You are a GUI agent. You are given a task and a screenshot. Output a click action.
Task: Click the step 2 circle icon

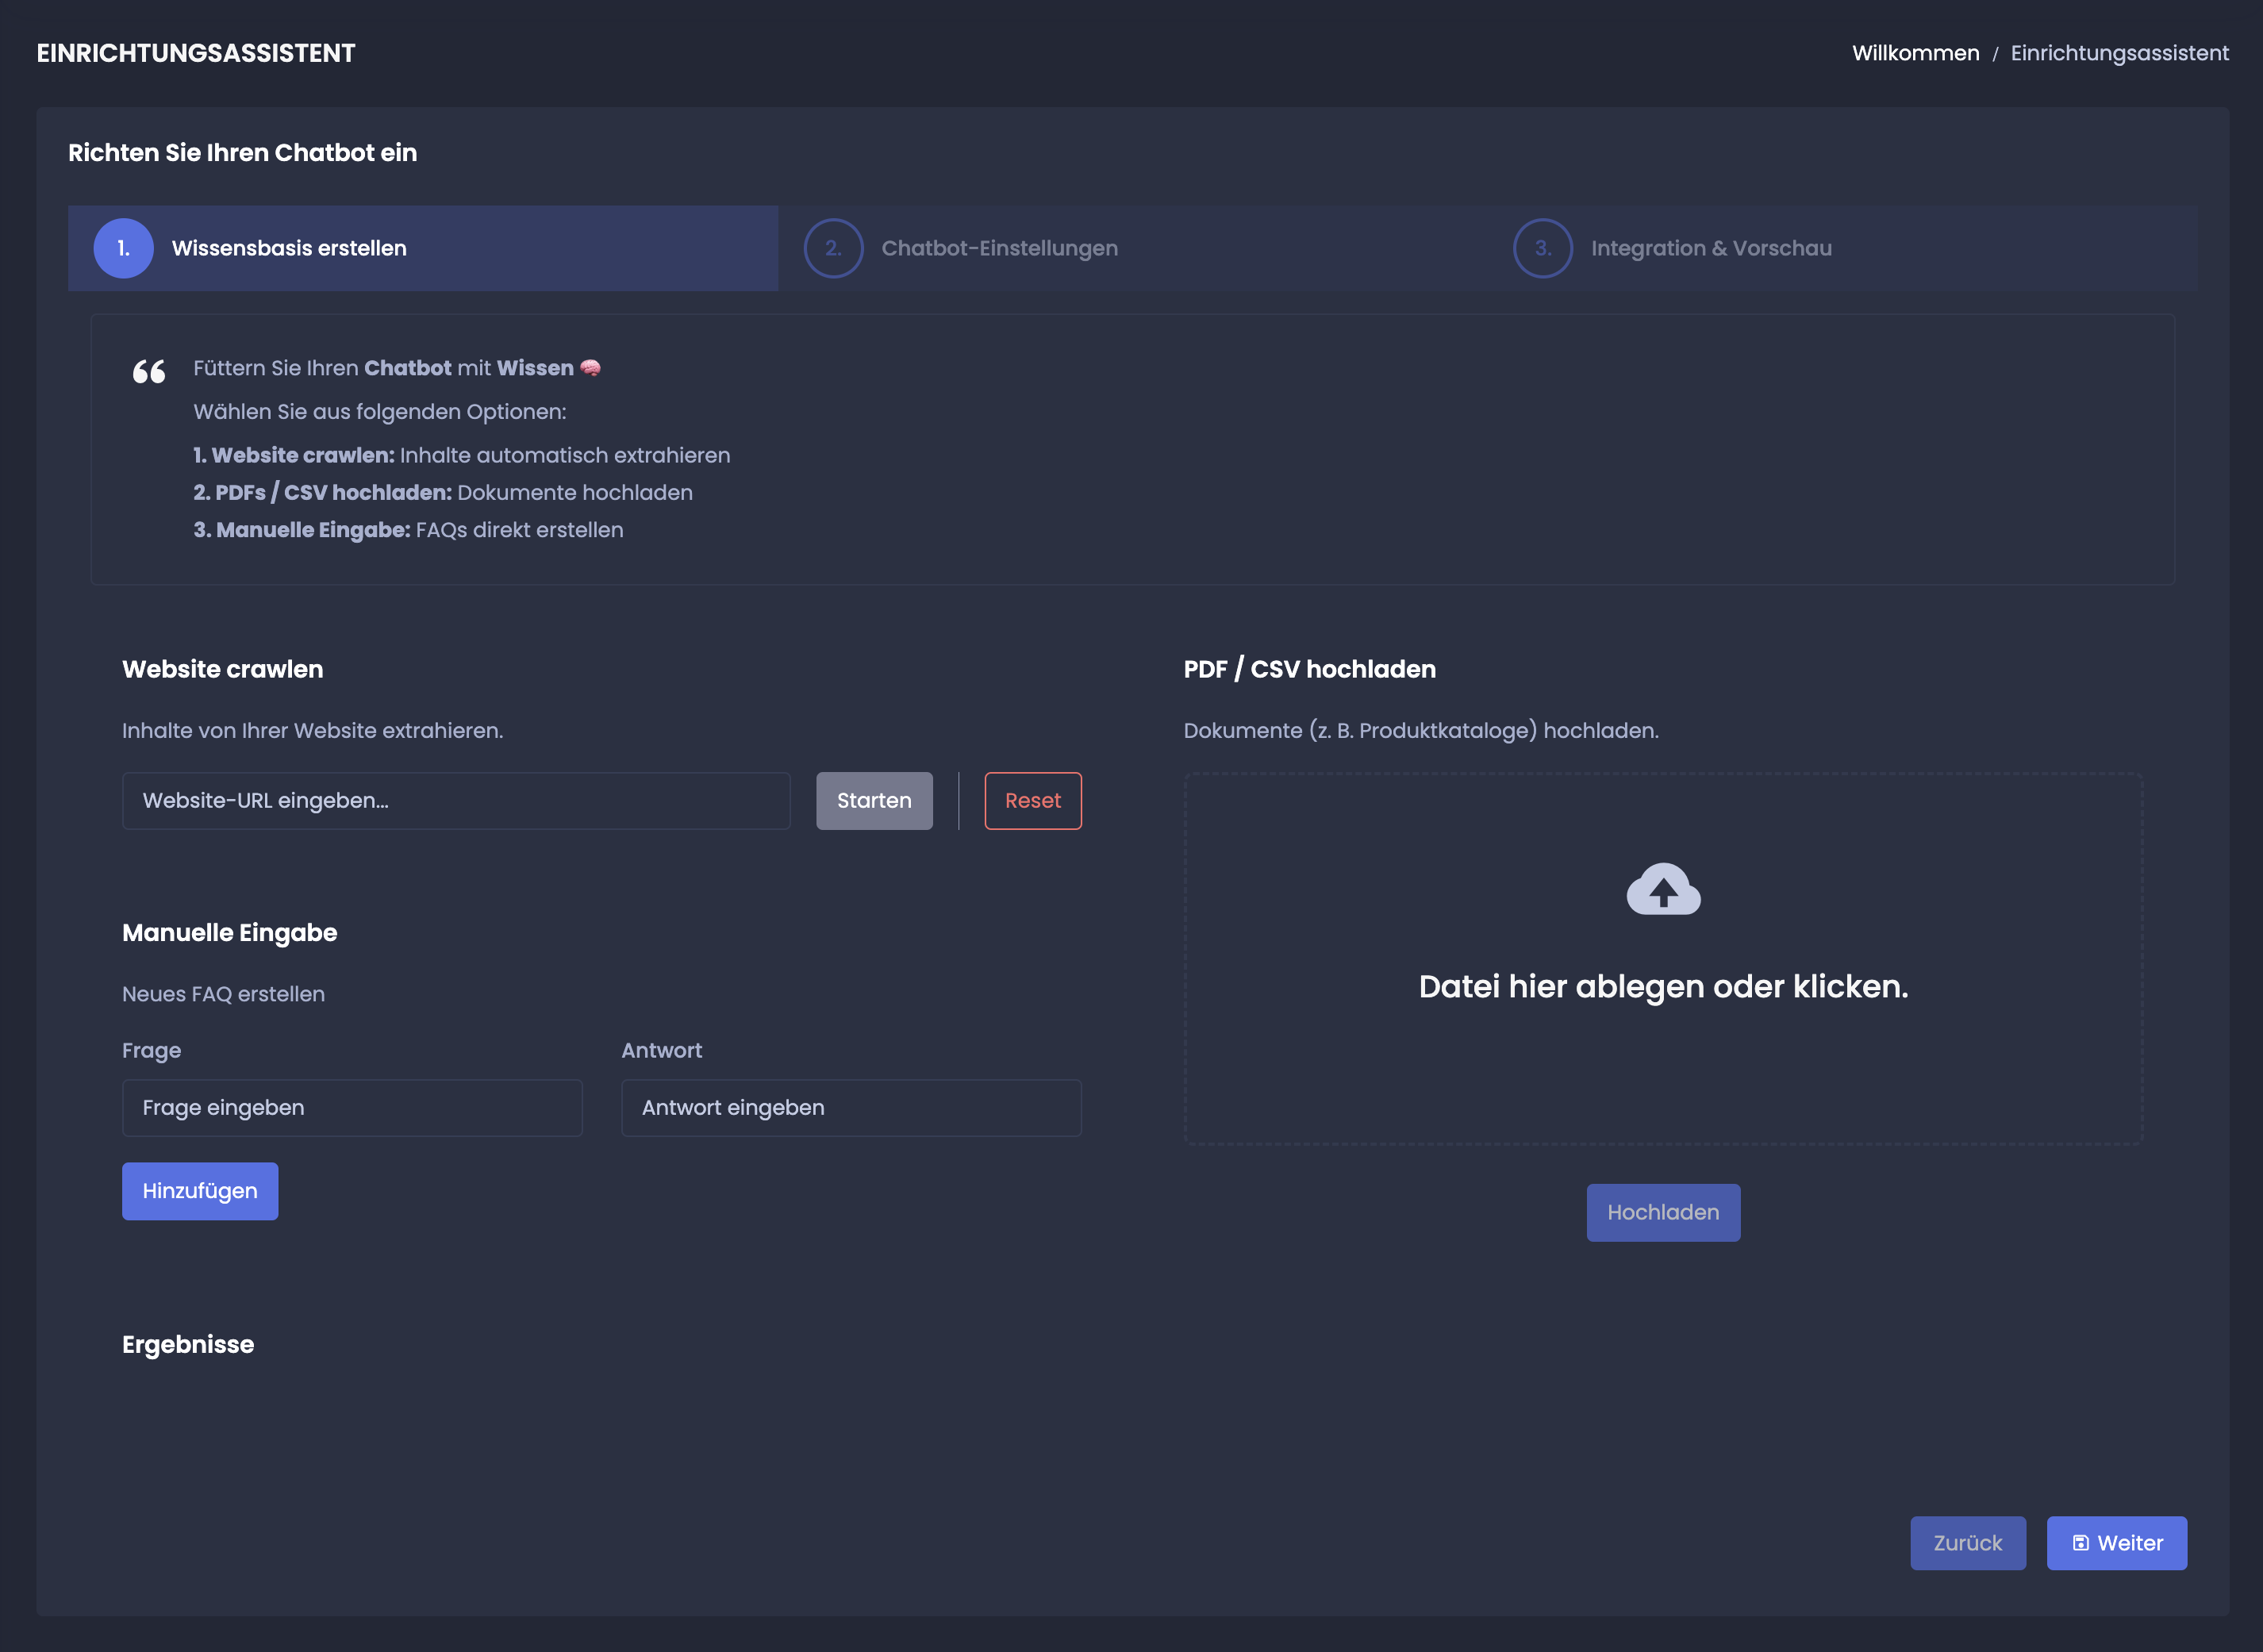[833, 248]
